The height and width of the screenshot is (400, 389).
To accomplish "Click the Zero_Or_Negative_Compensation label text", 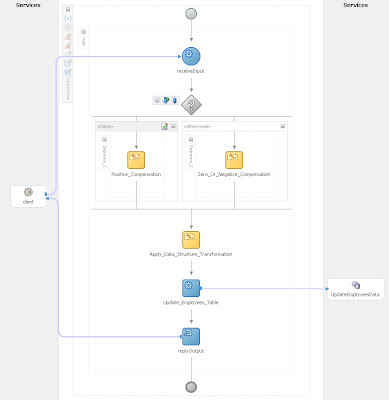I will coord(234,174).
